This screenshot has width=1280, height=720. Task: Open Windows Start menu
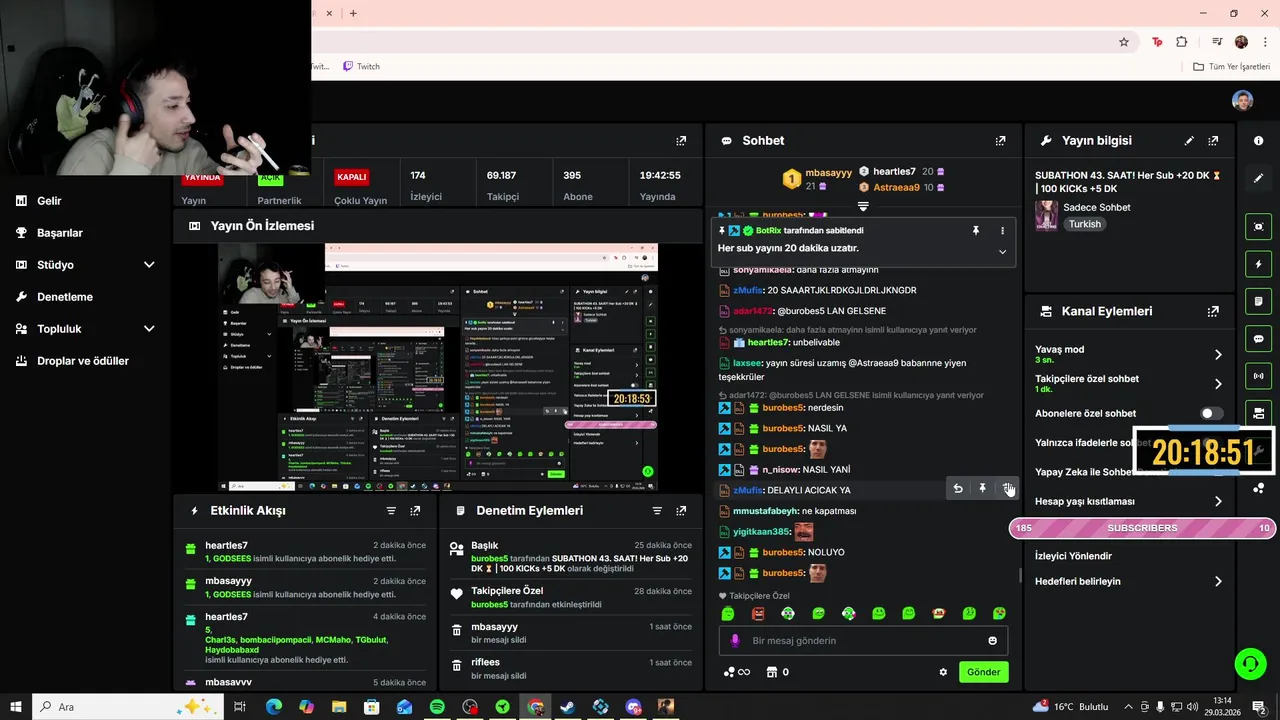tap(15, 707)
